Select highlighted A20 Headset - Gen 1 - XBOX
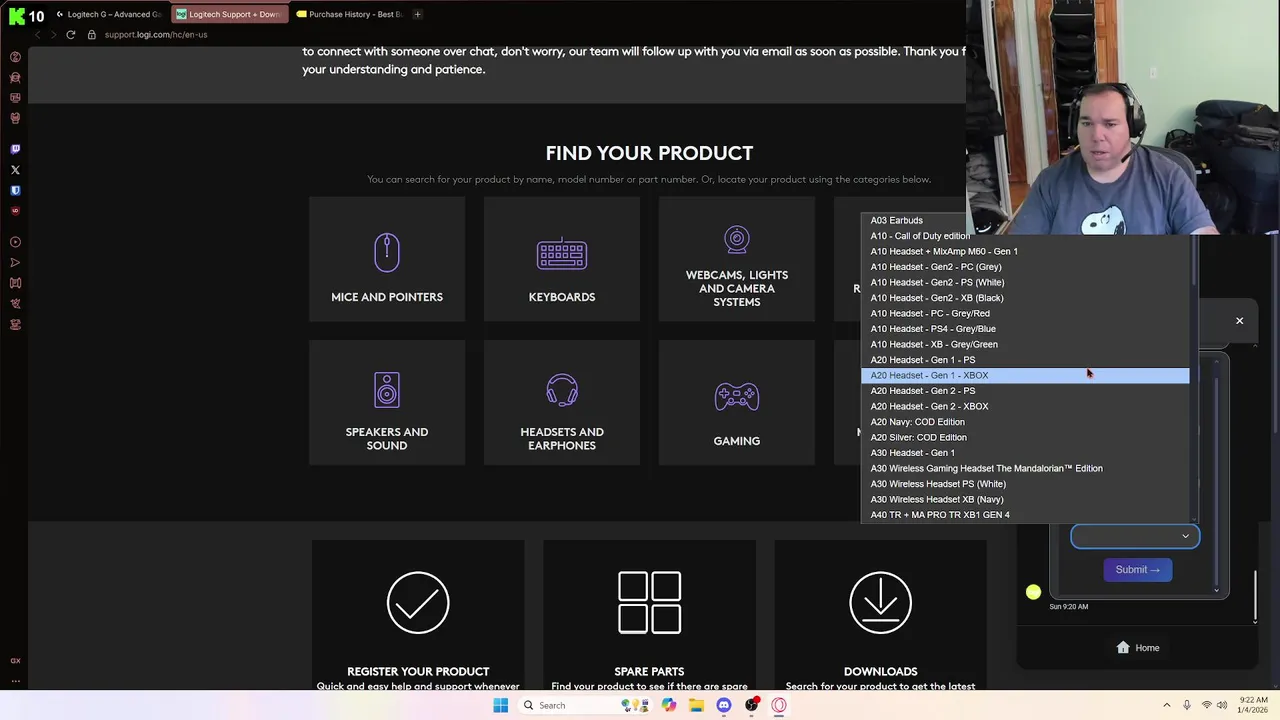Image resolution: width=1280 pixels, height=720 pixels. tap(1025, 375)
